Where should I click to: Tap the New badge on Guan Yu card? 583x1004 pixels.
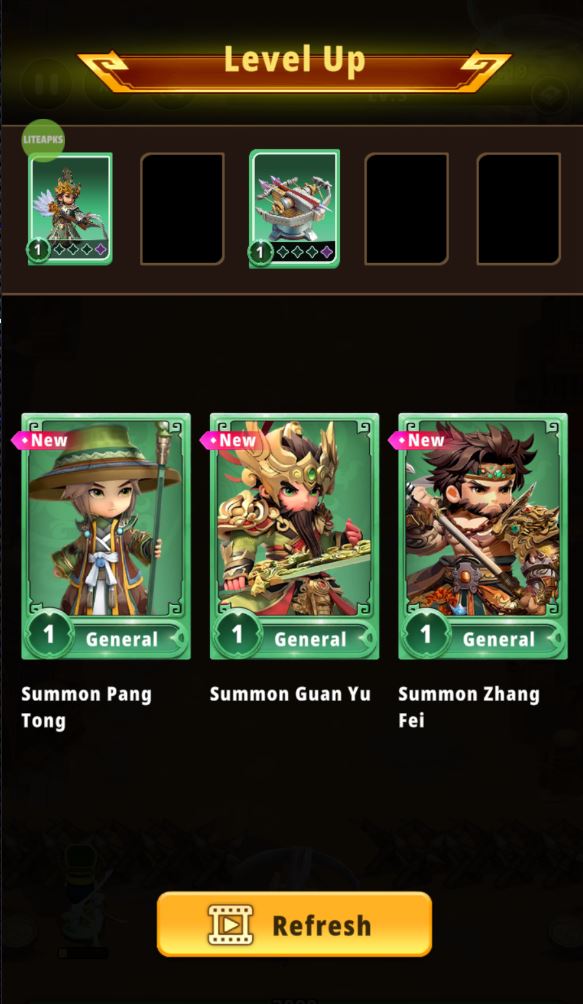point(228,440)
